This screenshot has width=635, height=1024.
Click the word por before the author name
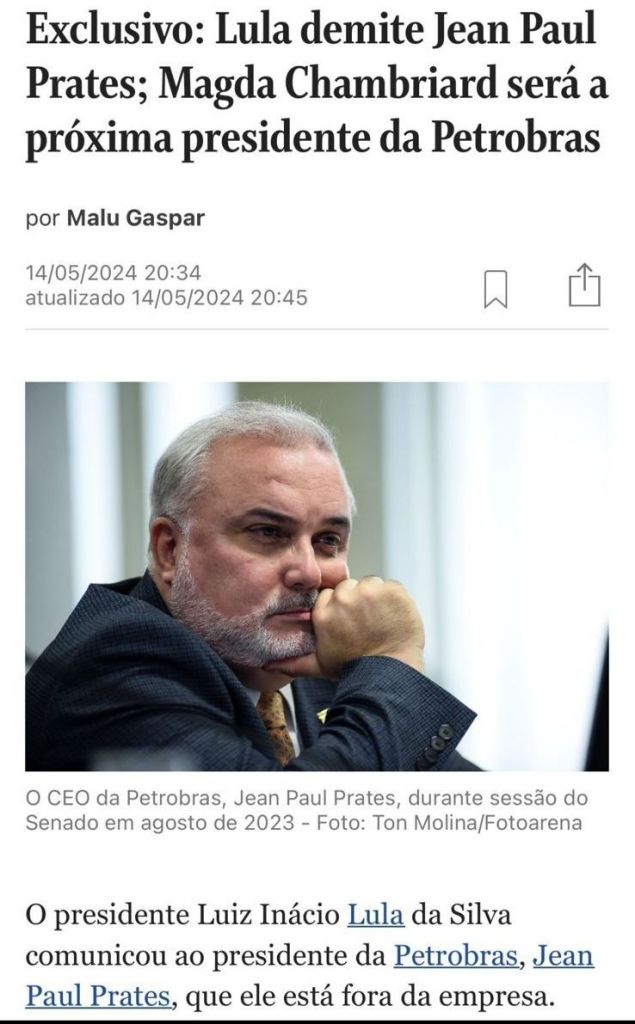[x=42, y=219]
